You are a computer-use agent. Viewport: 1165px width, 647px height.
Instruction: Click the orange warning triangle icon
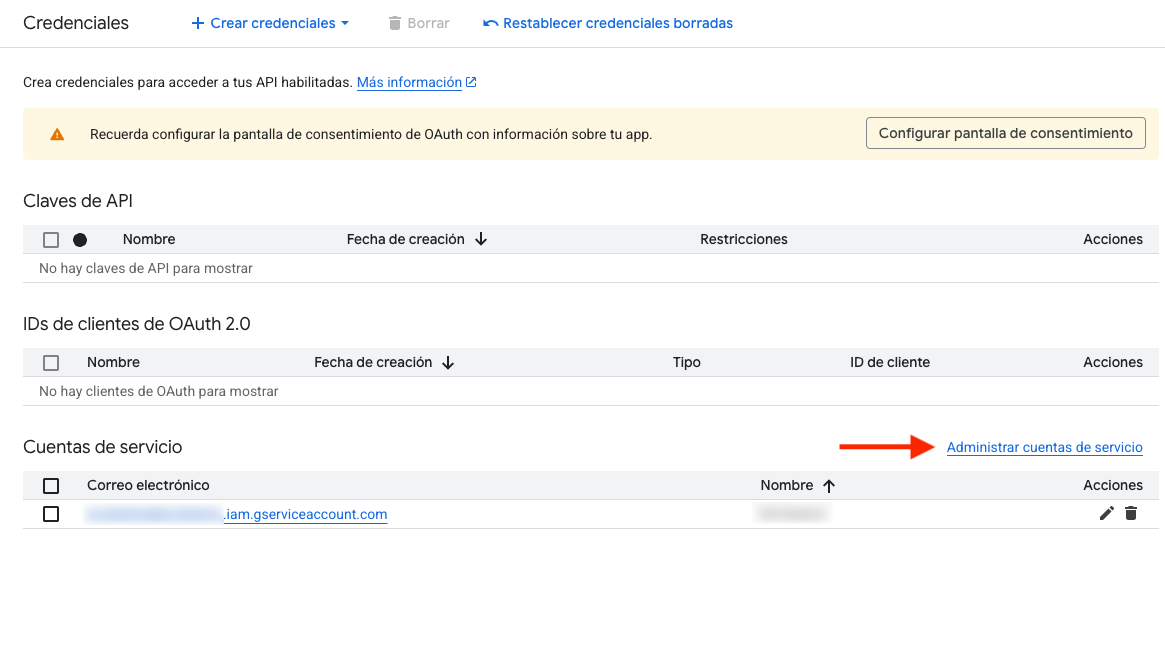[x=57, y=134]
